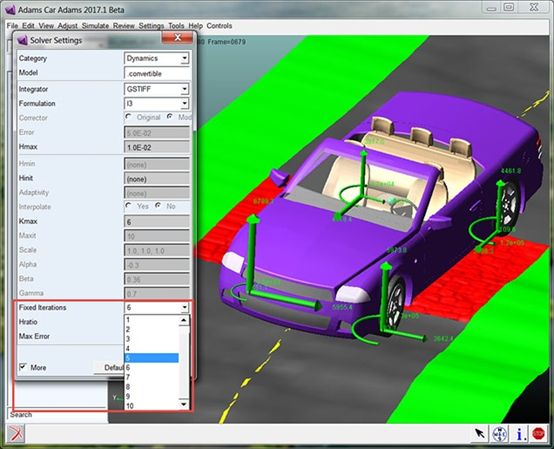Select Yes for Interpolate

[128, 205]
